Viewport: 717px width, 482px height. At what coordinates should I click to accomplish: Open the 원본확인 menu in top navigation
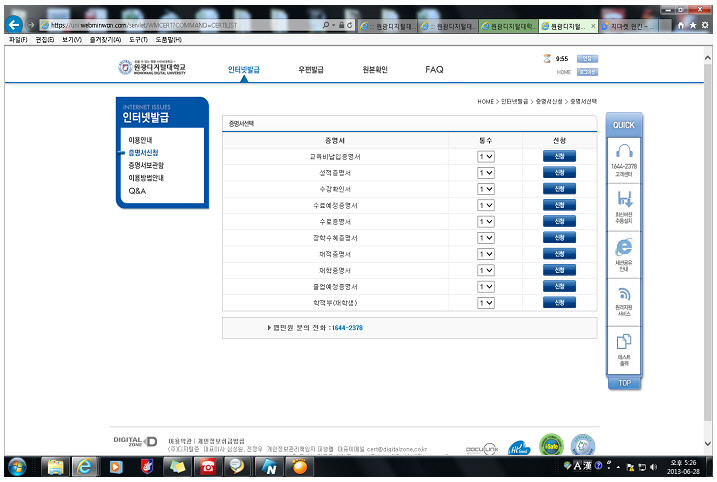pyautogui.click(x=374, y=70)
